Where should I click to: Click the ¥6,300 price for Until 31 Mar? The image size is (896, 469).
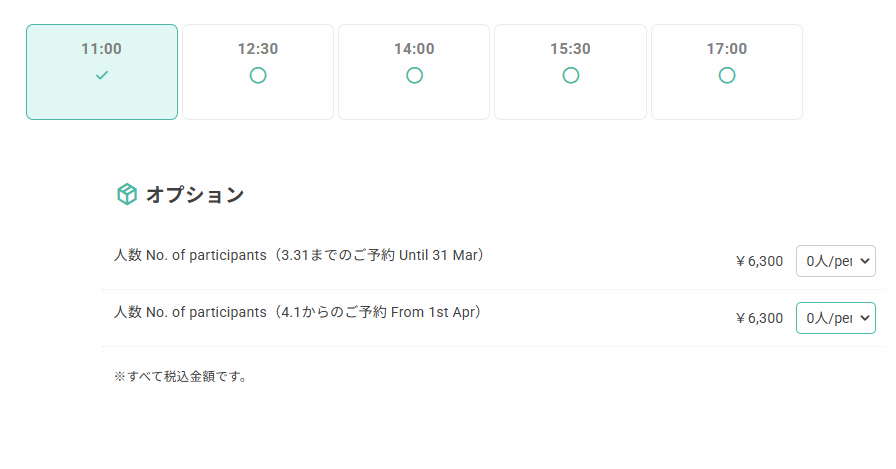point(759,262)
